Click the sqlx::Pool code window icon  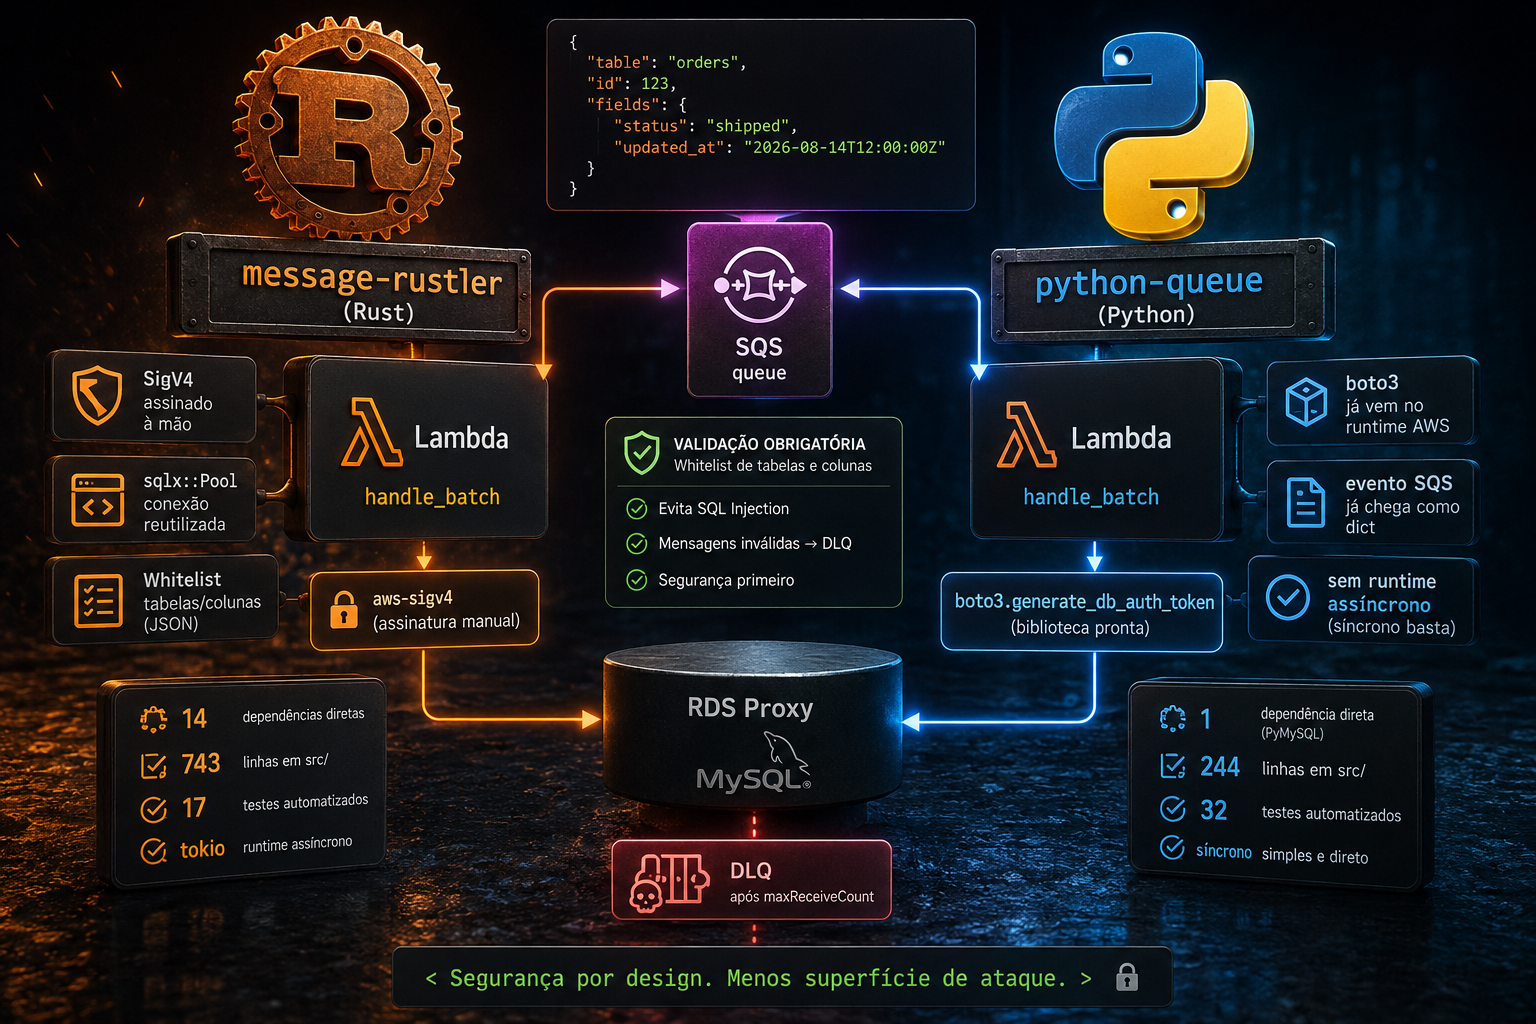(98, 500)
